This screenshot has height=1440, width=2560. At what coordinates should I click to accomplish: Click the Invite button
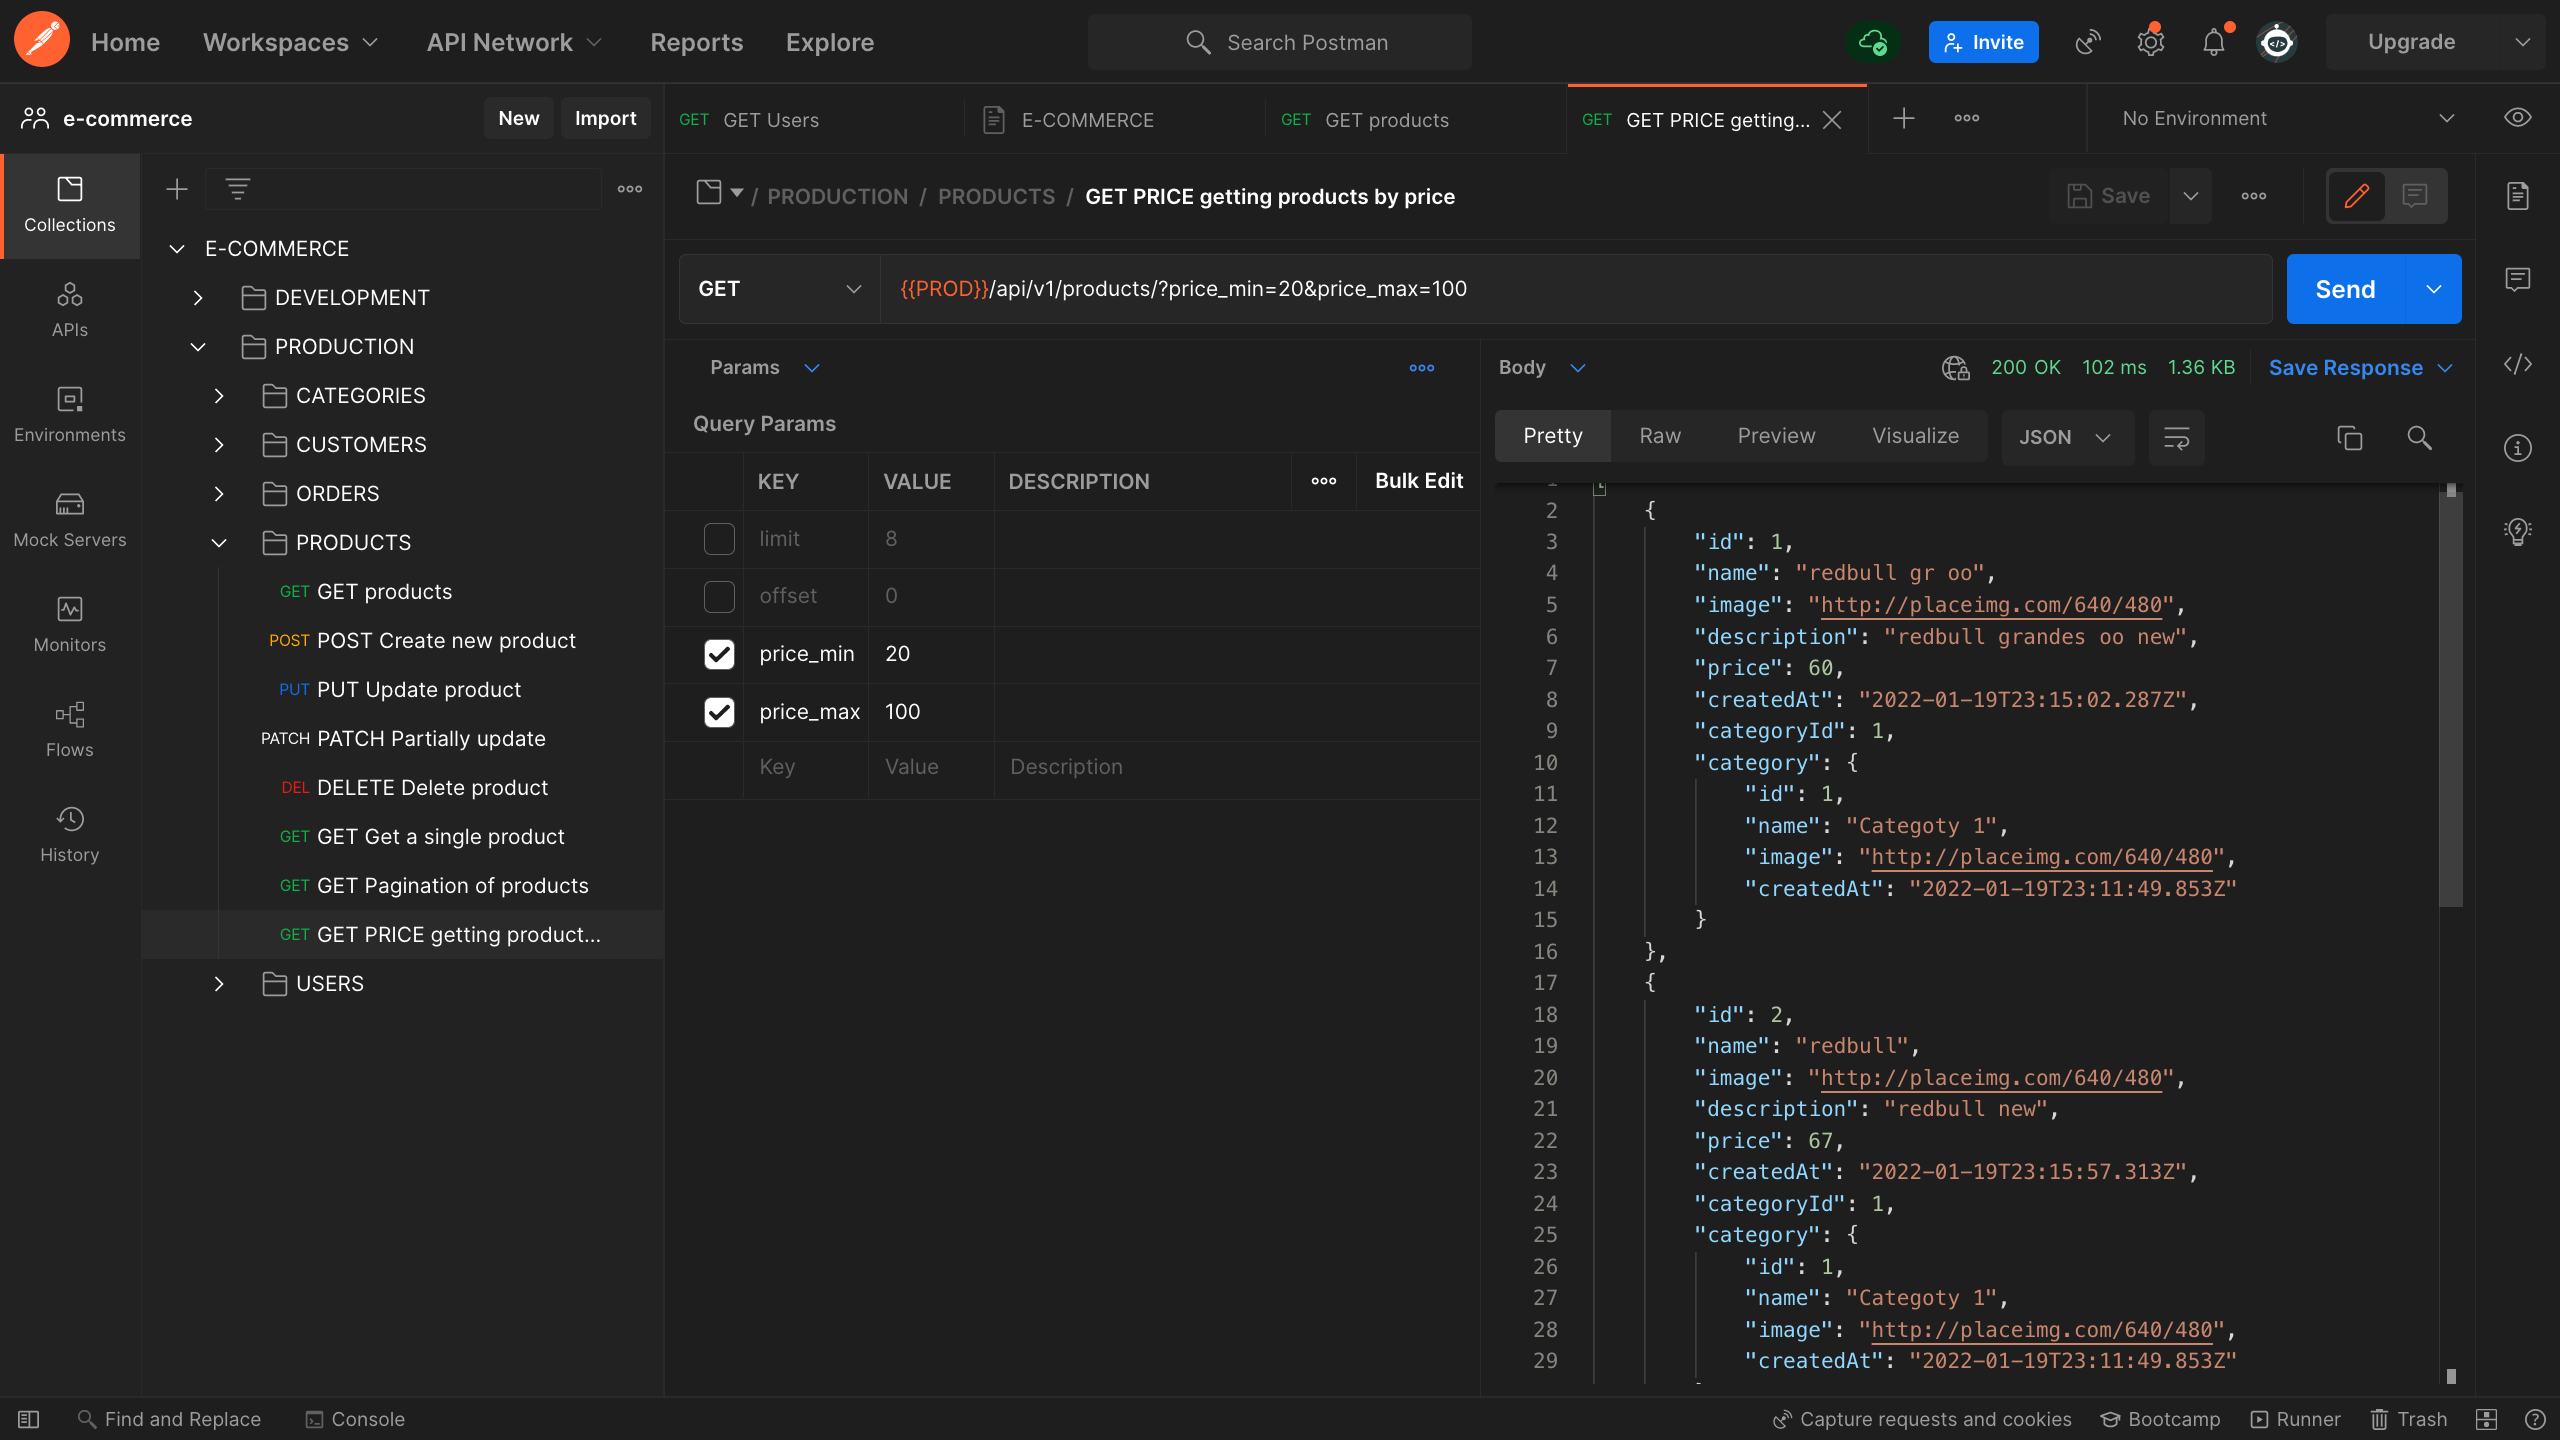coord(1983,42)
